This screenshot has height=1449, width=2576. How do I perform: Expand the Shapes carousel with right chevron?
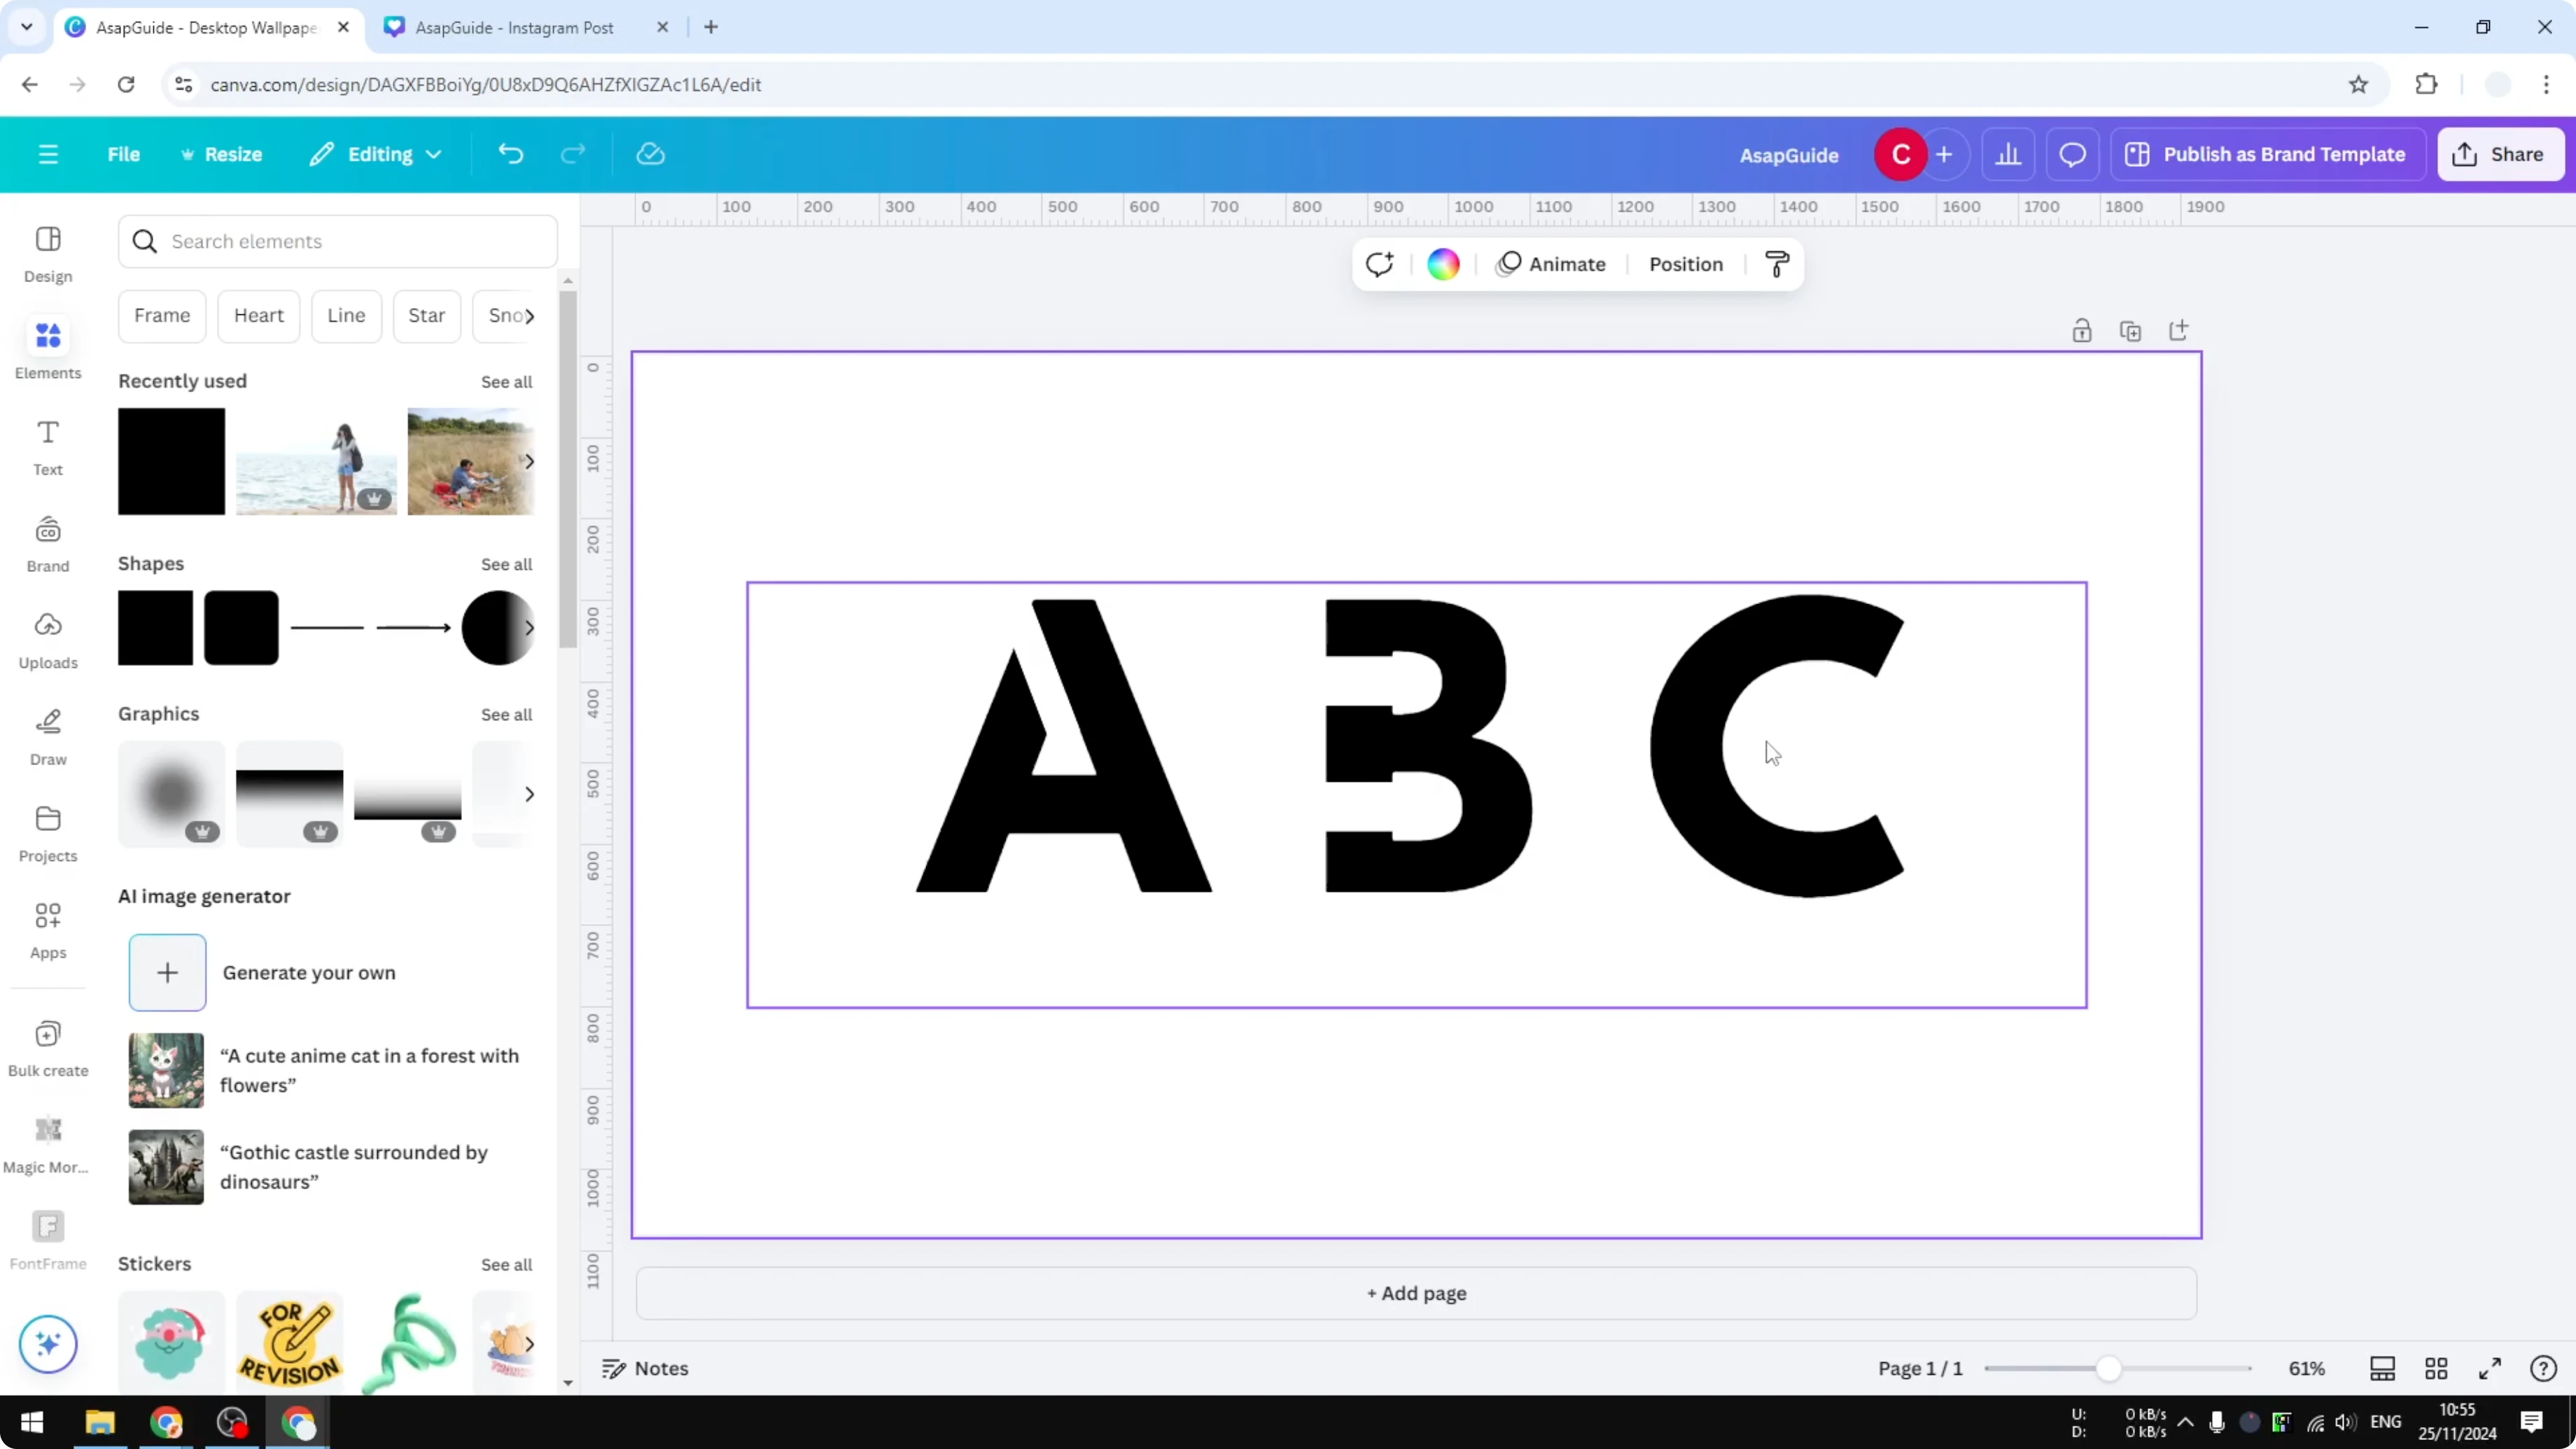pyautogui.click(x=530, y=628)
